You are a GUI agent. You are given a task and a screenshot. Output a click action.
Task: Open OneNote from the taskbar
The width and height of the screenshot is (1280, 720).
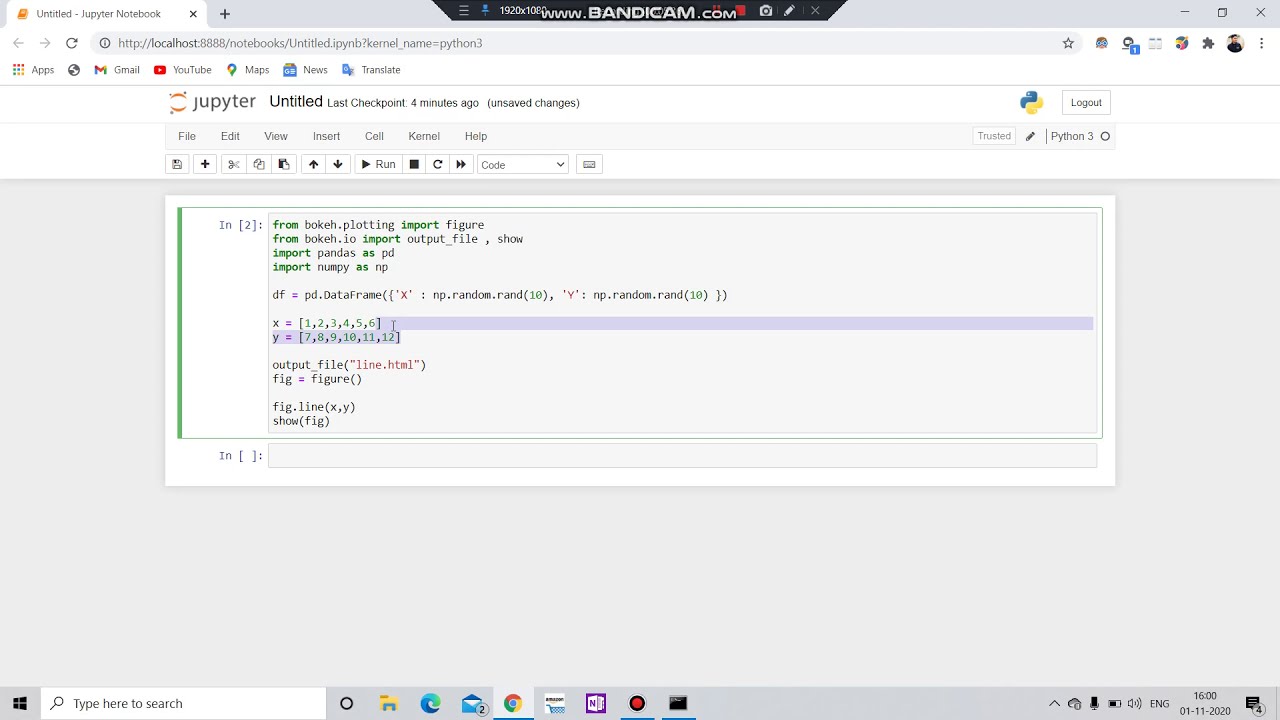point(596,703)
